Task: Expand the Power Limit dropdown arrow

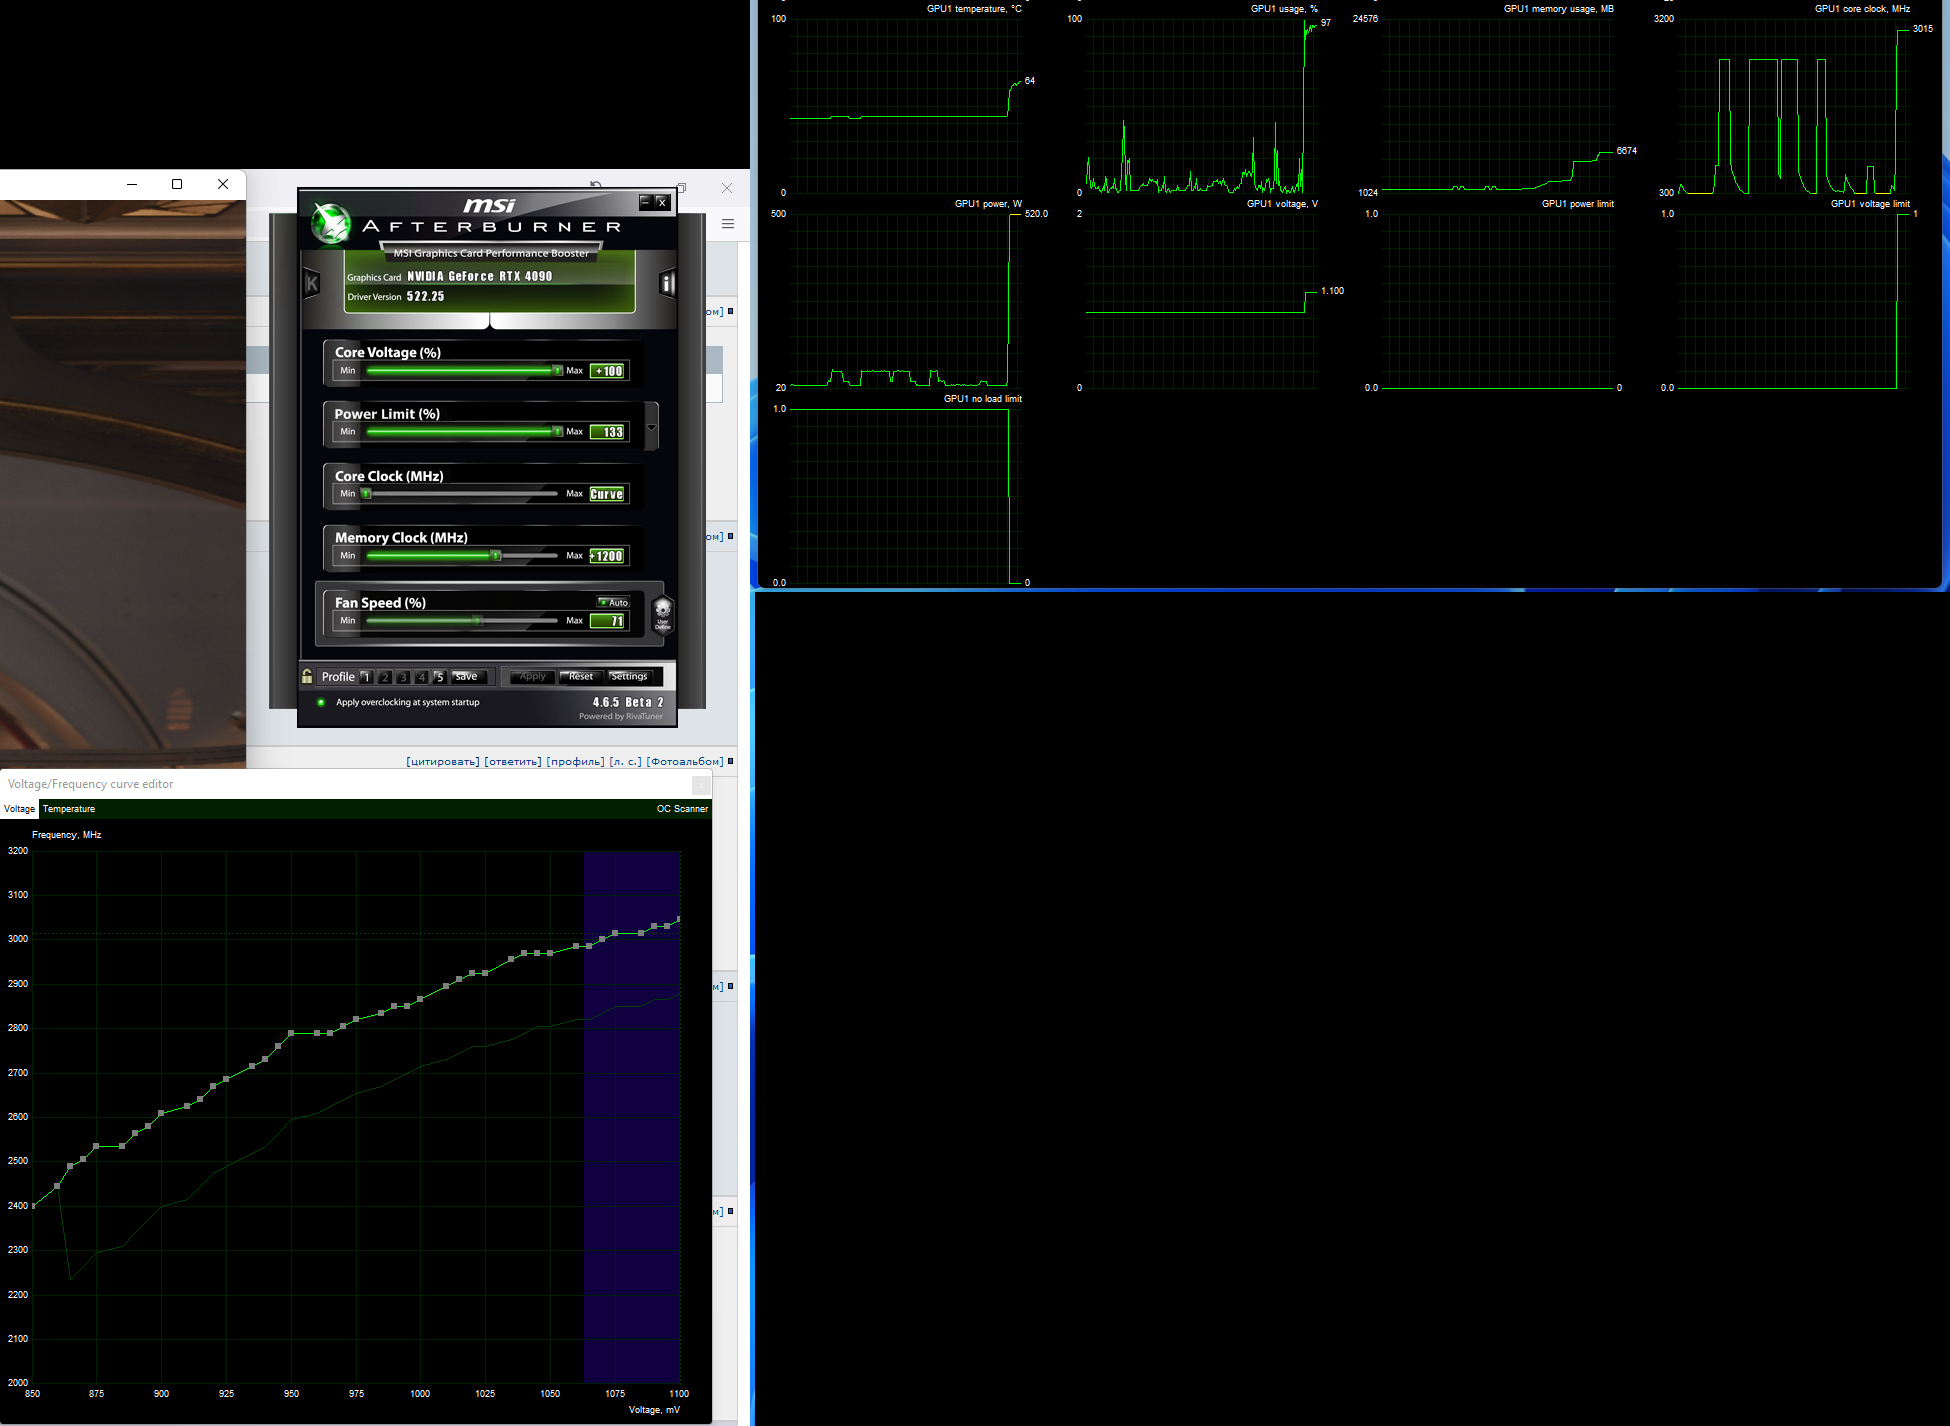Action: point(652,428)
